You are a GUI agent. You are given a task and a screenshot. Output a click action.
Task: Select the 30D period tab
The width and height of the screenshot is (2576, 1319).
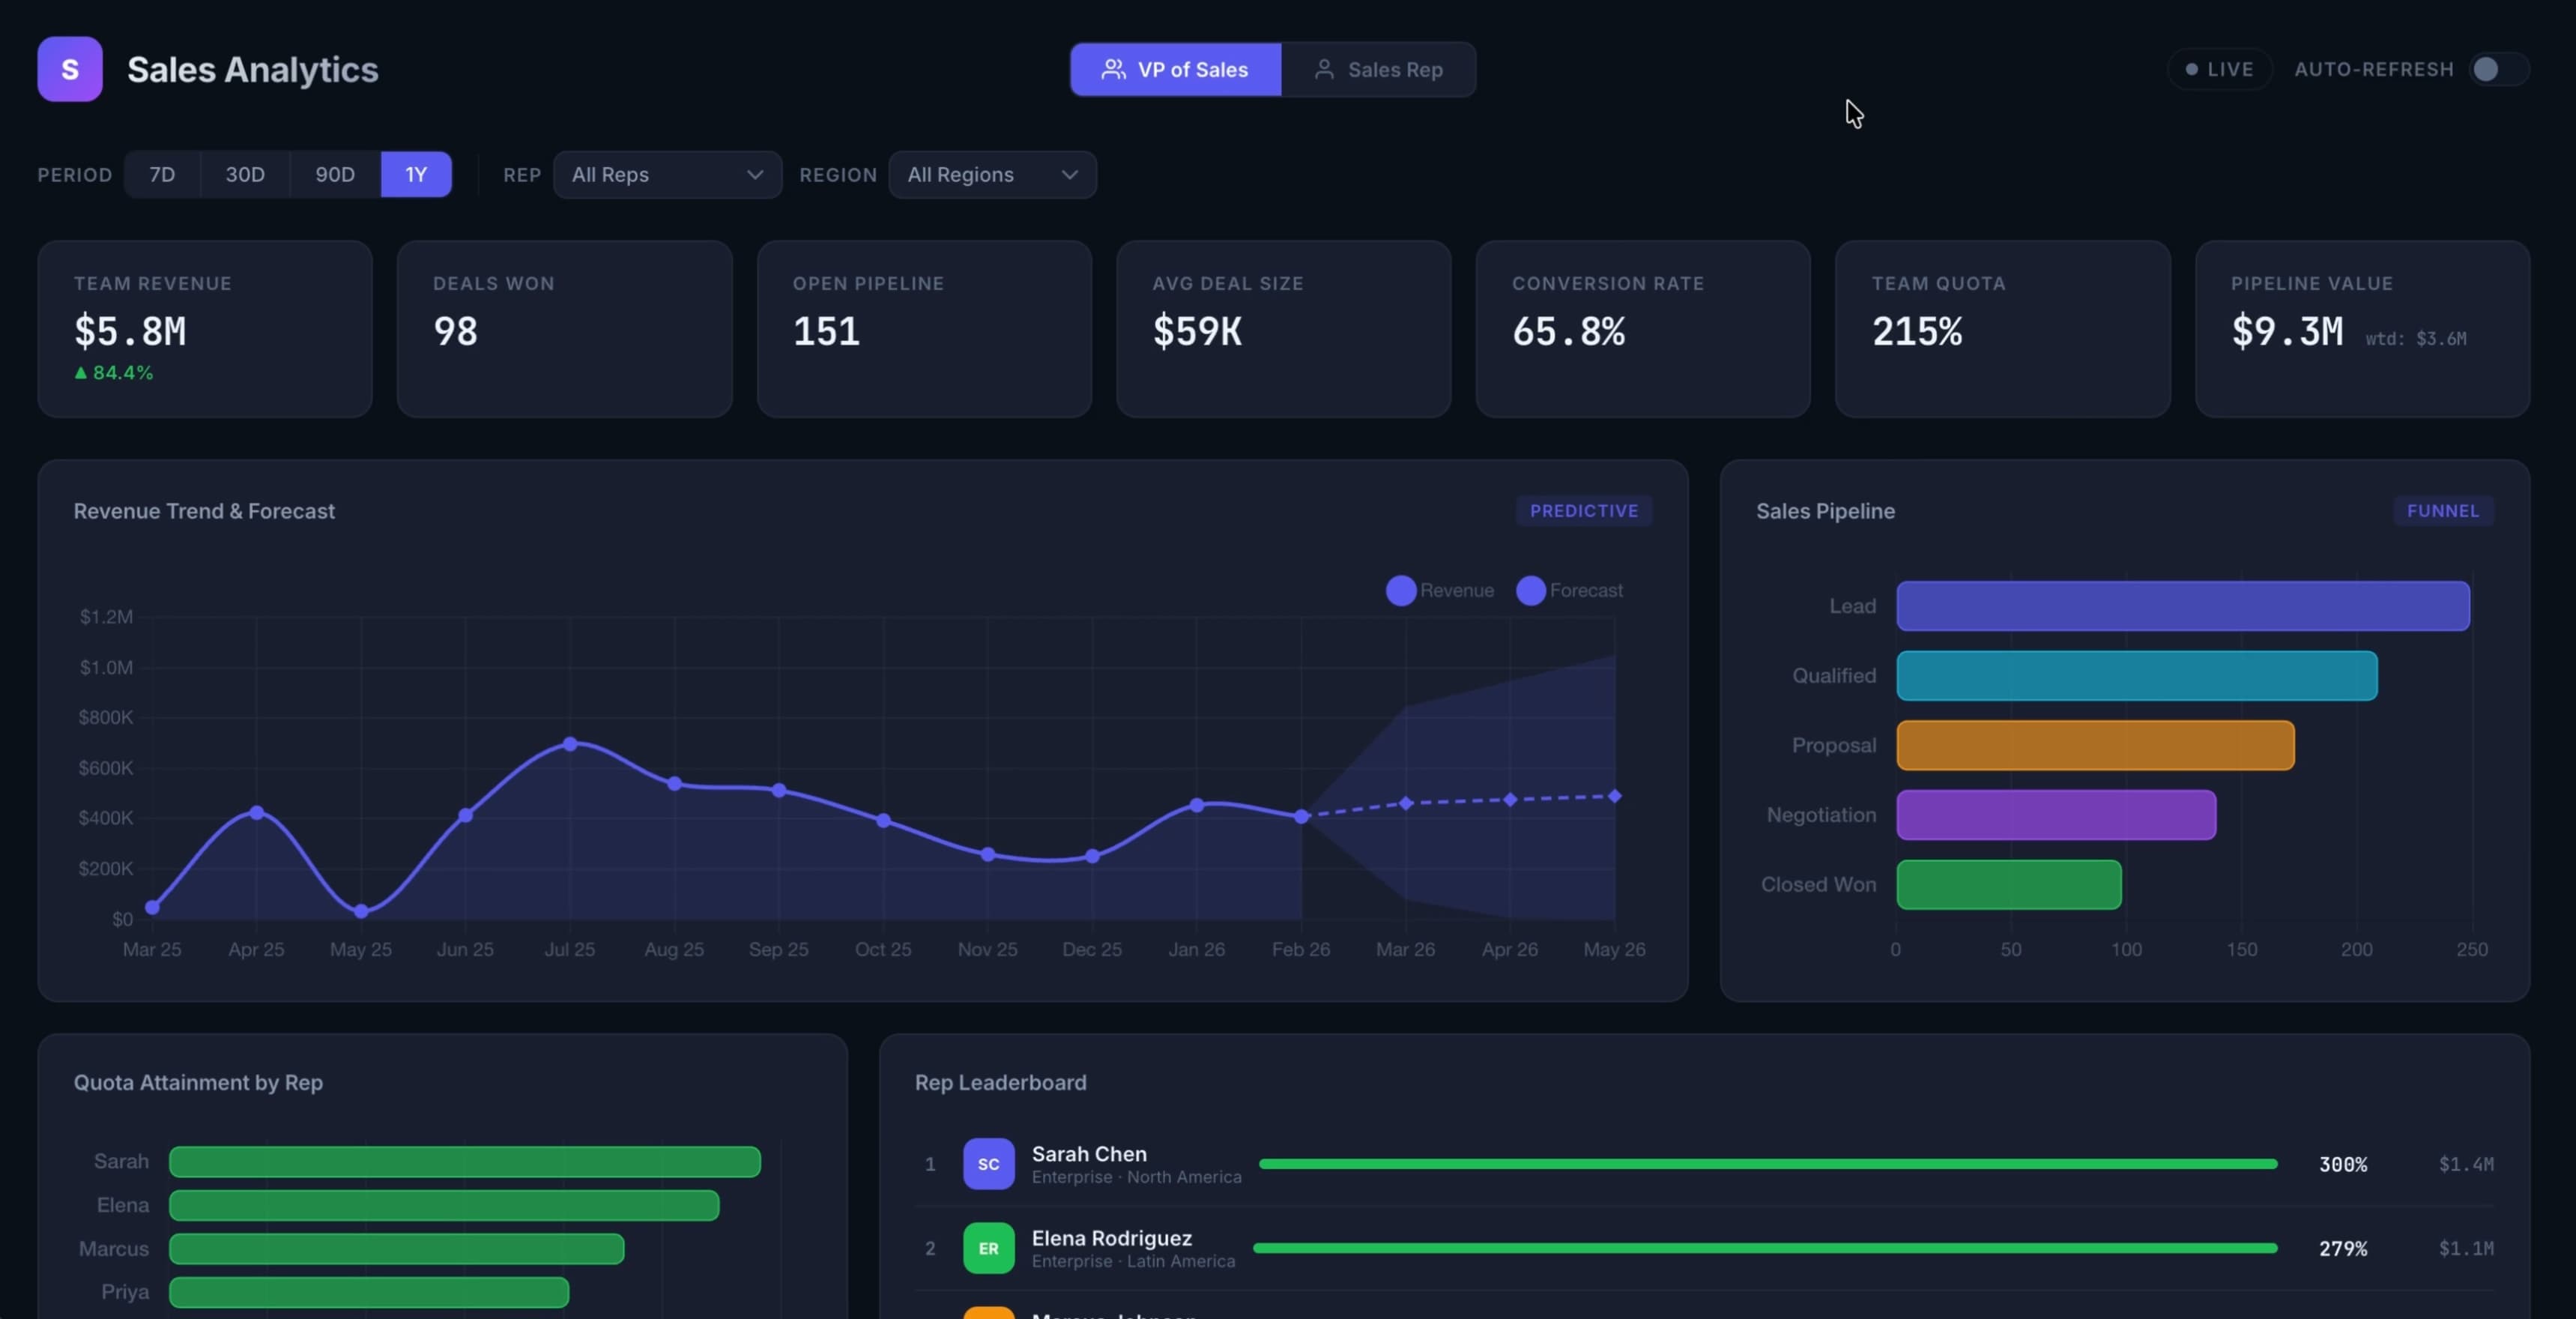(245, 174)
